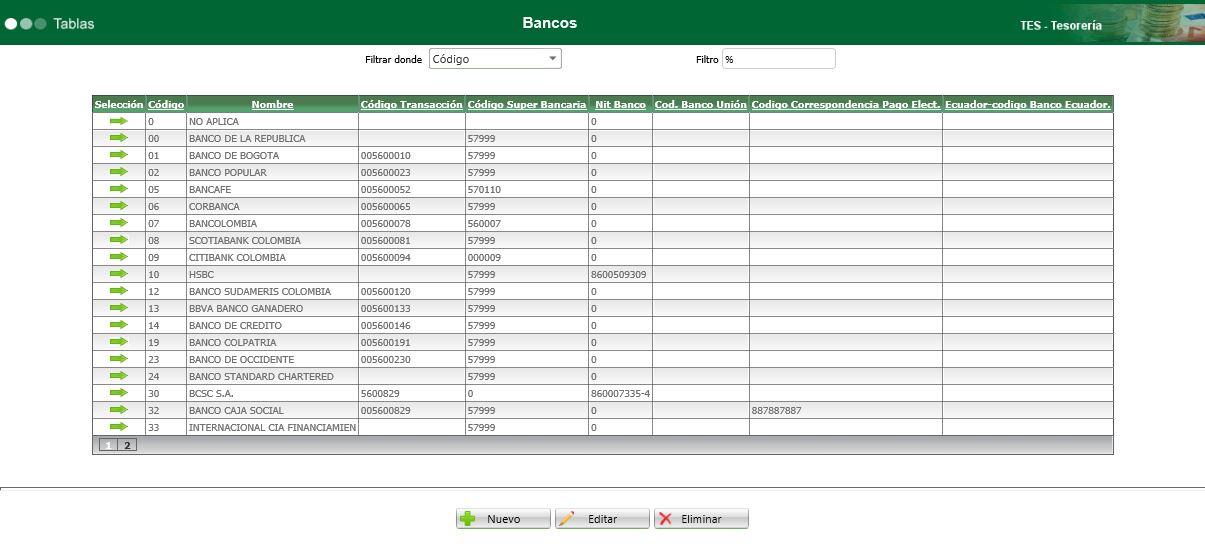Select row arrow for BBVA BANCO GANADERO
1205x556 pixels.
119,308
